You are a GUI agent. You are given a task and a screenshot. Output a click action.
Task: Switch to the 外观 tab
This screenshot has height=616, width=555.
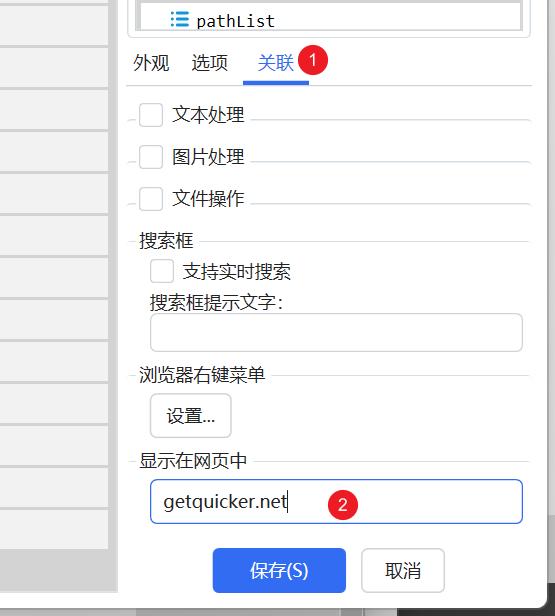[x=151, y=63]
